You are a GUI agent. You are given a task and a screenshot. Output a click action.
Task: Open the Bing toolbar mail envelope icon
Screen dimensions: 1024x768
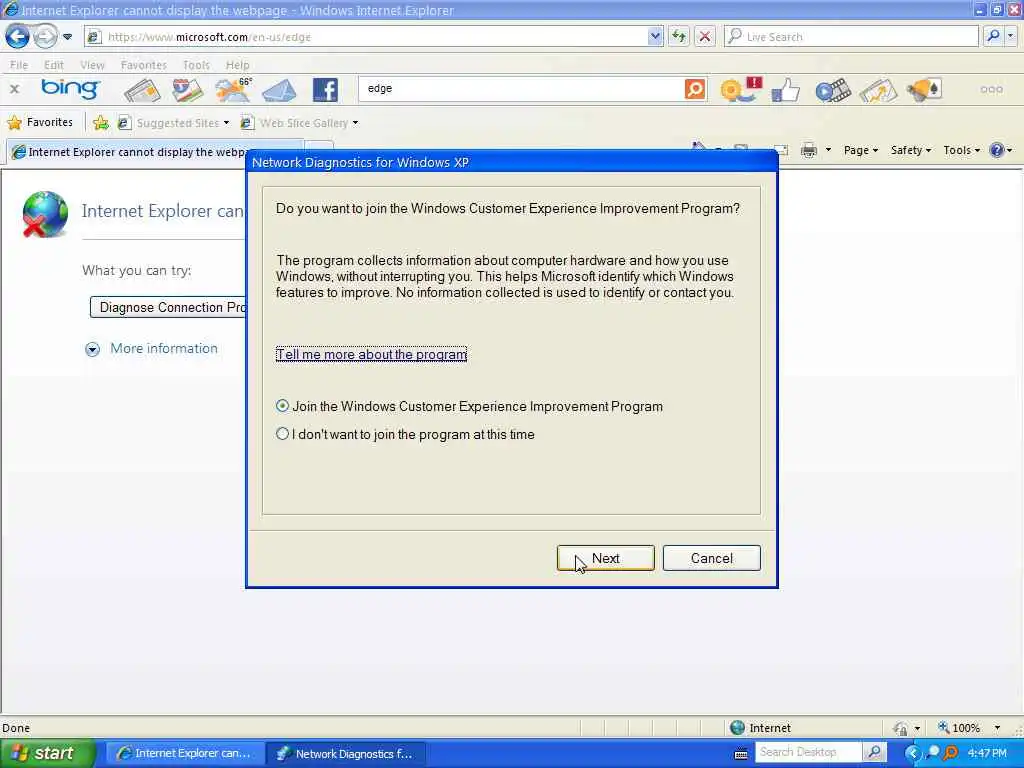pyautogui.click(x=279, y=91)
